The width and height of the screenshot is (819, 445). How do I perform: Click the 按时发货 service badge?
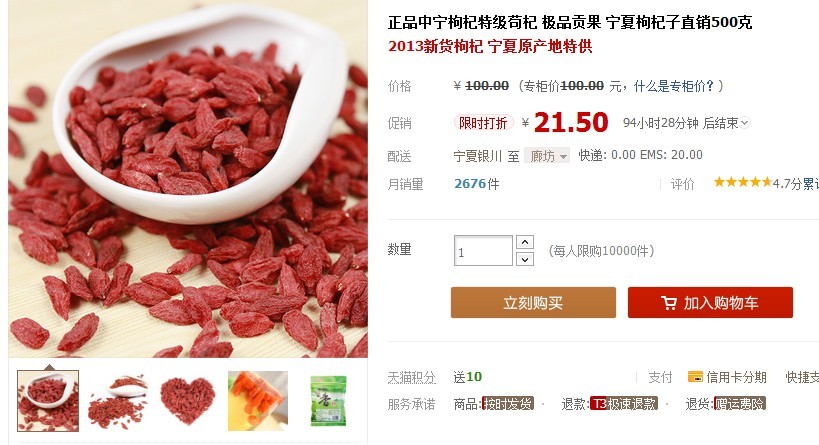click(508, 404)
